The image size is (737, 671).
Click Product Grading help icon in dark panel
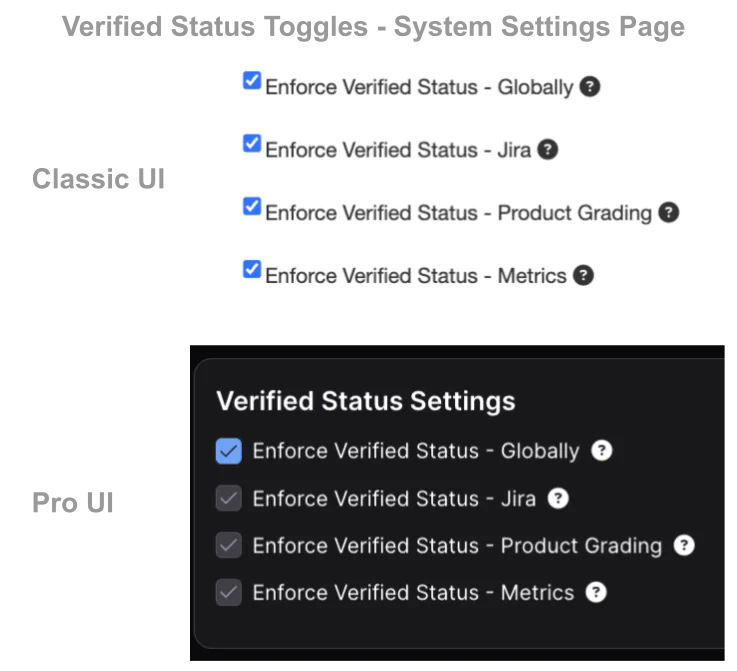(684, 545)
